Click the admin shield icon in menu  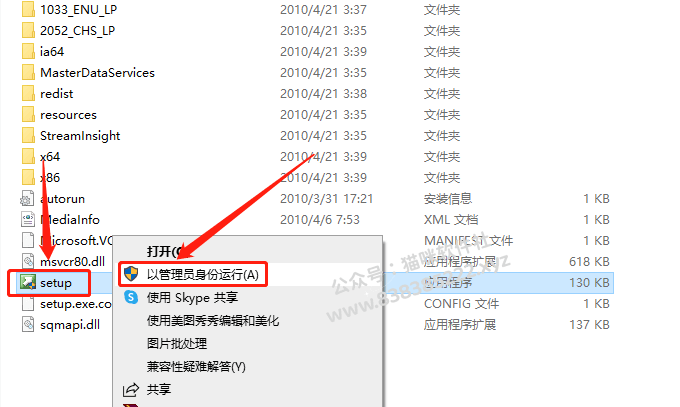[131, 274]
